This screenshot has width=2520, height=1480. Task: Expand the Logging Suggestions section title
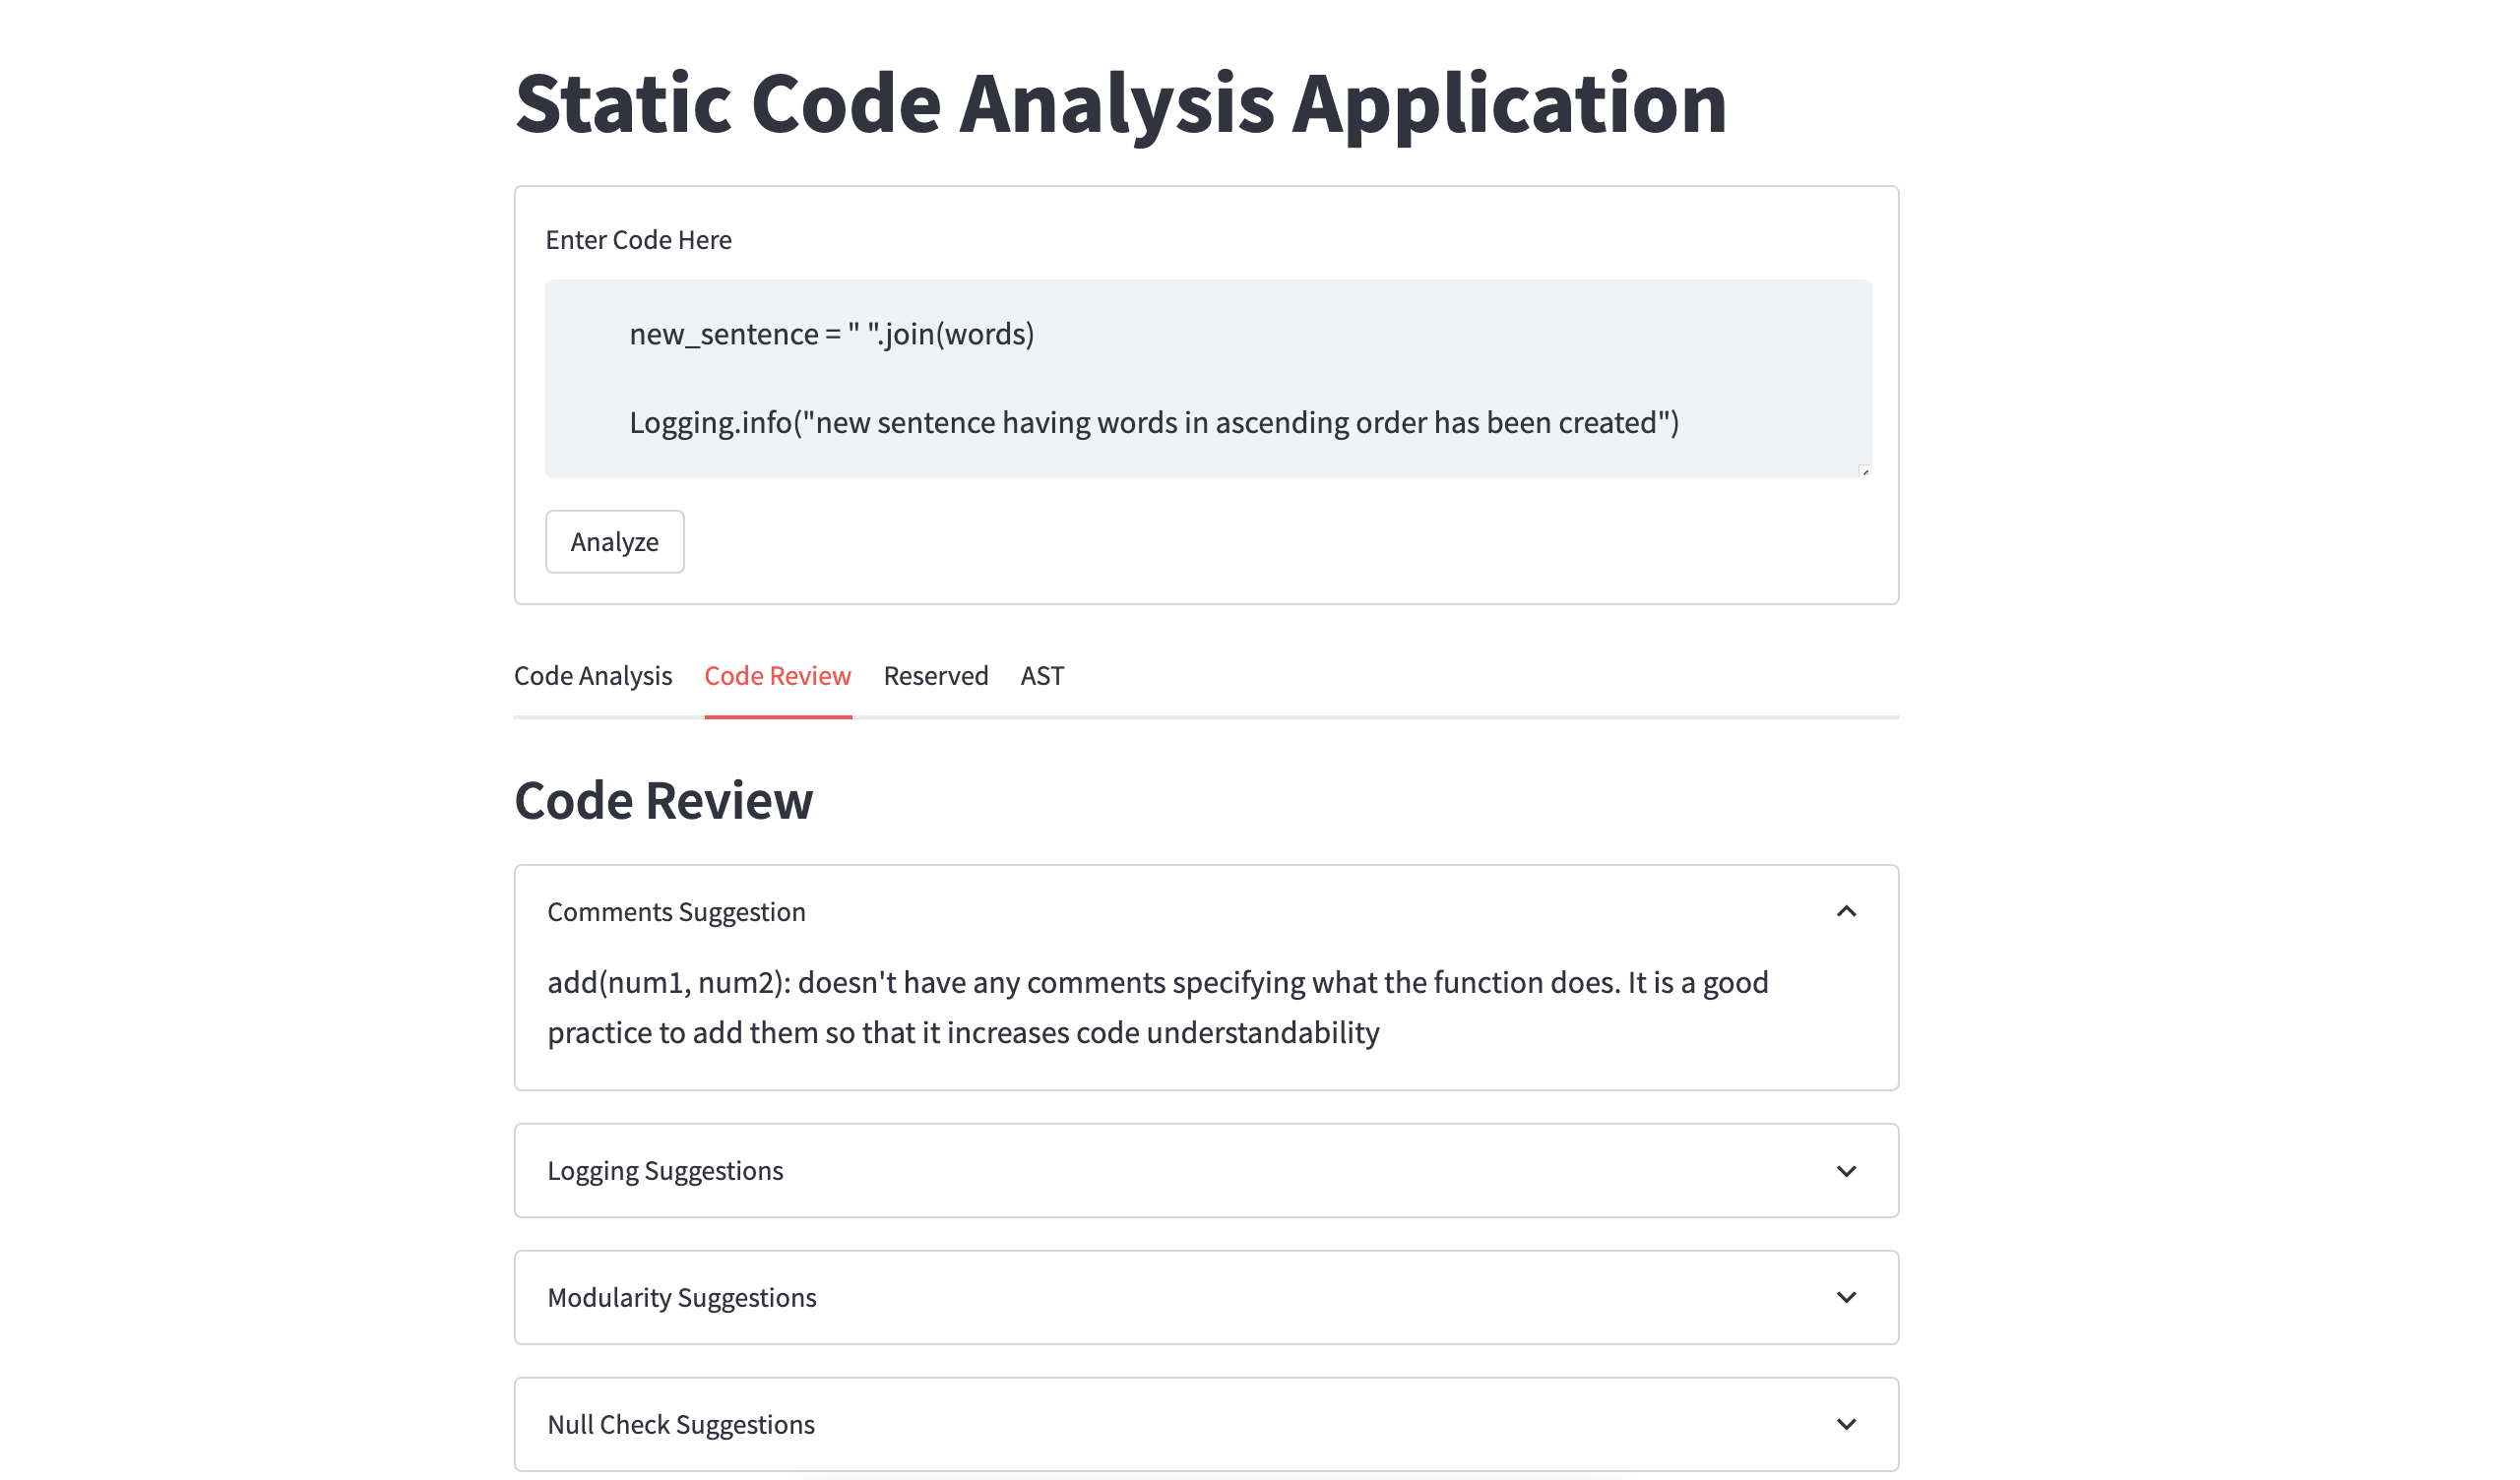(x=665, y=1171)
